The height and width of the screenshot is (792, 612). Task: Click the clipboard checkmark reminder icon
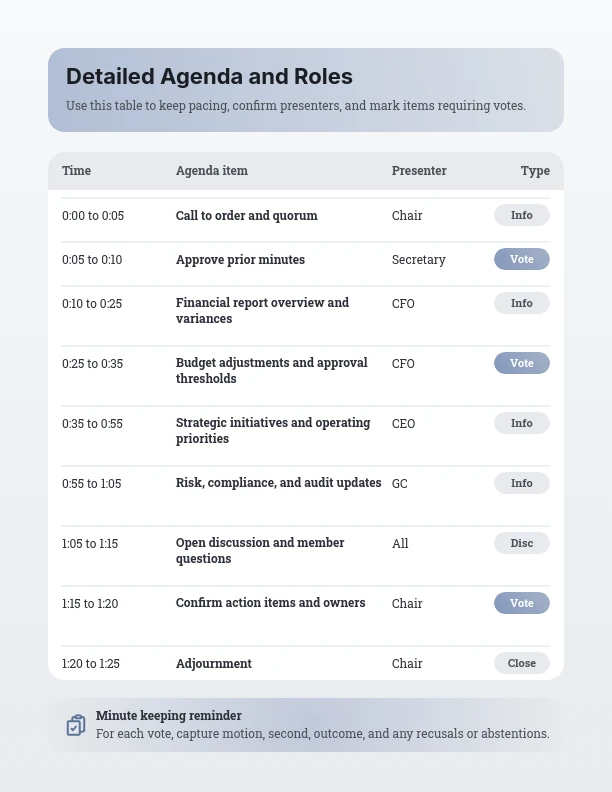coord(76,725)
